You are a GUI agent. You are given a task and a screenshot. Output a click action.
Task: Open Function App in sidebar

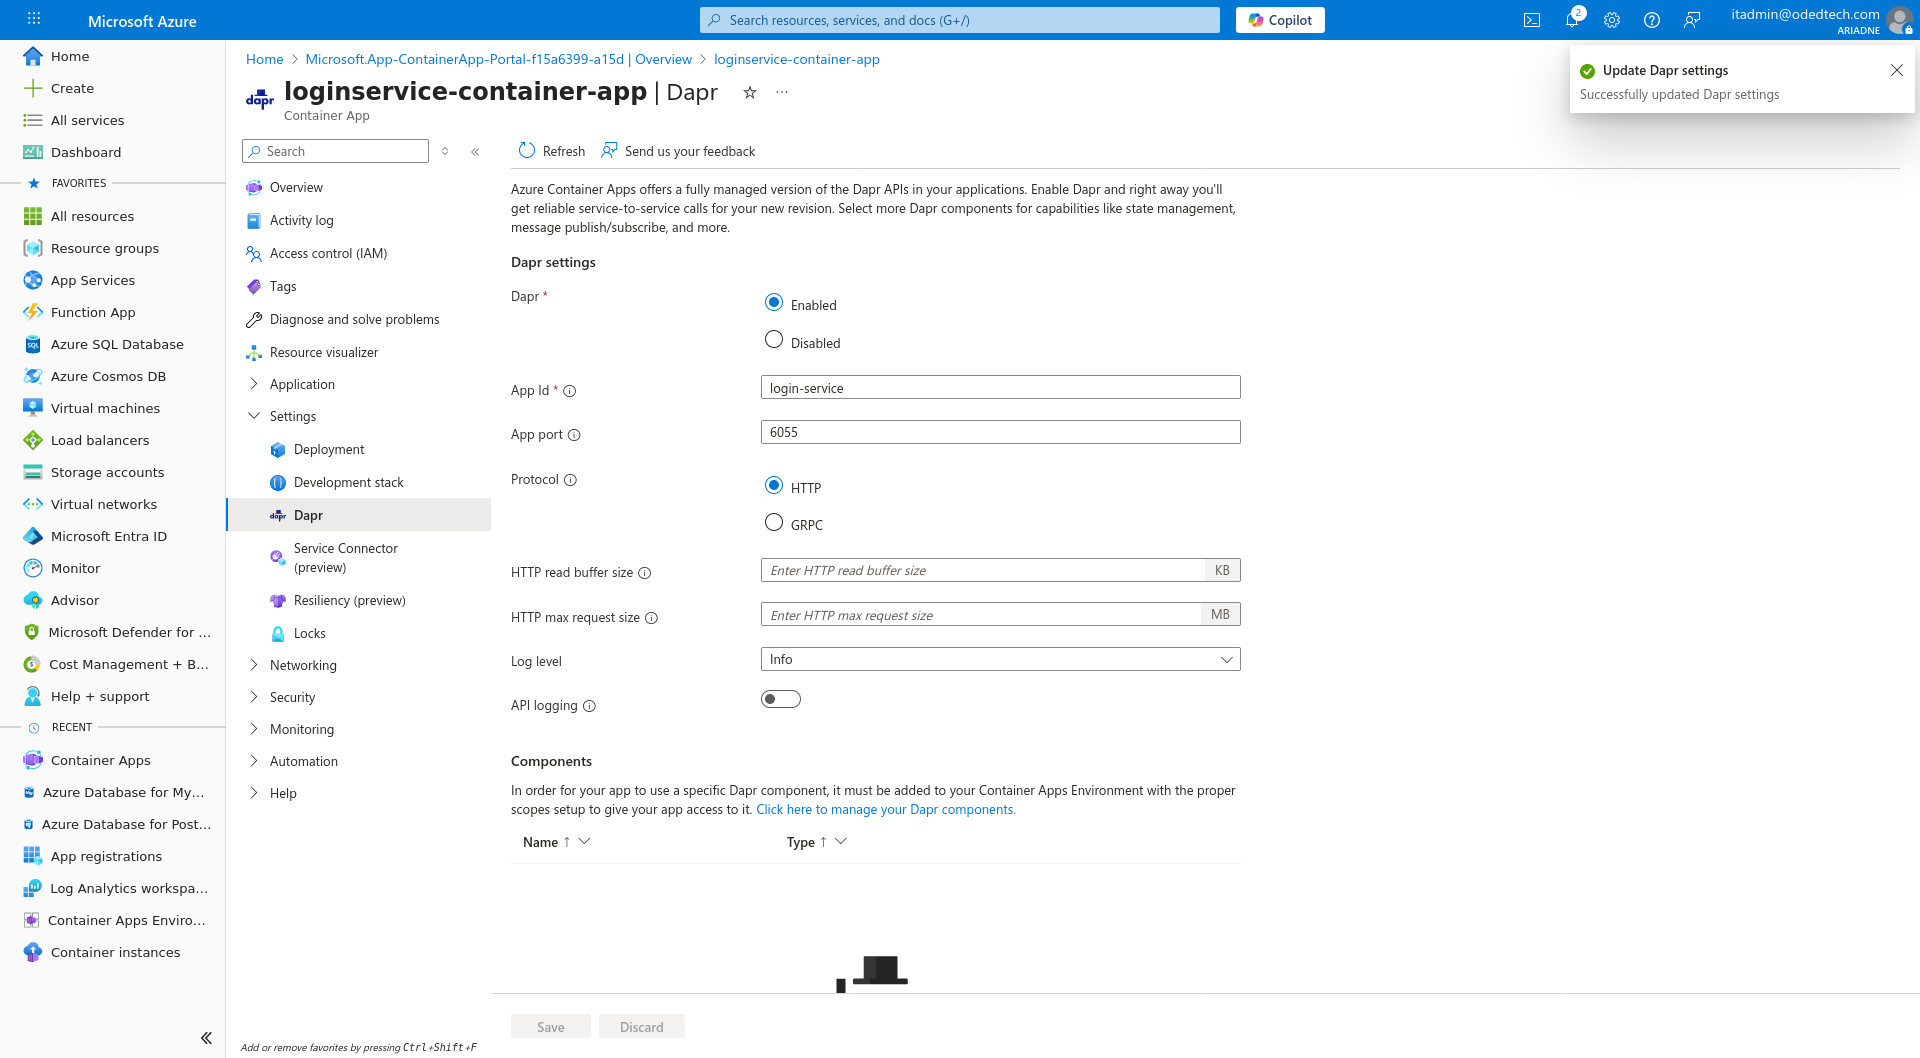(93, 312)
